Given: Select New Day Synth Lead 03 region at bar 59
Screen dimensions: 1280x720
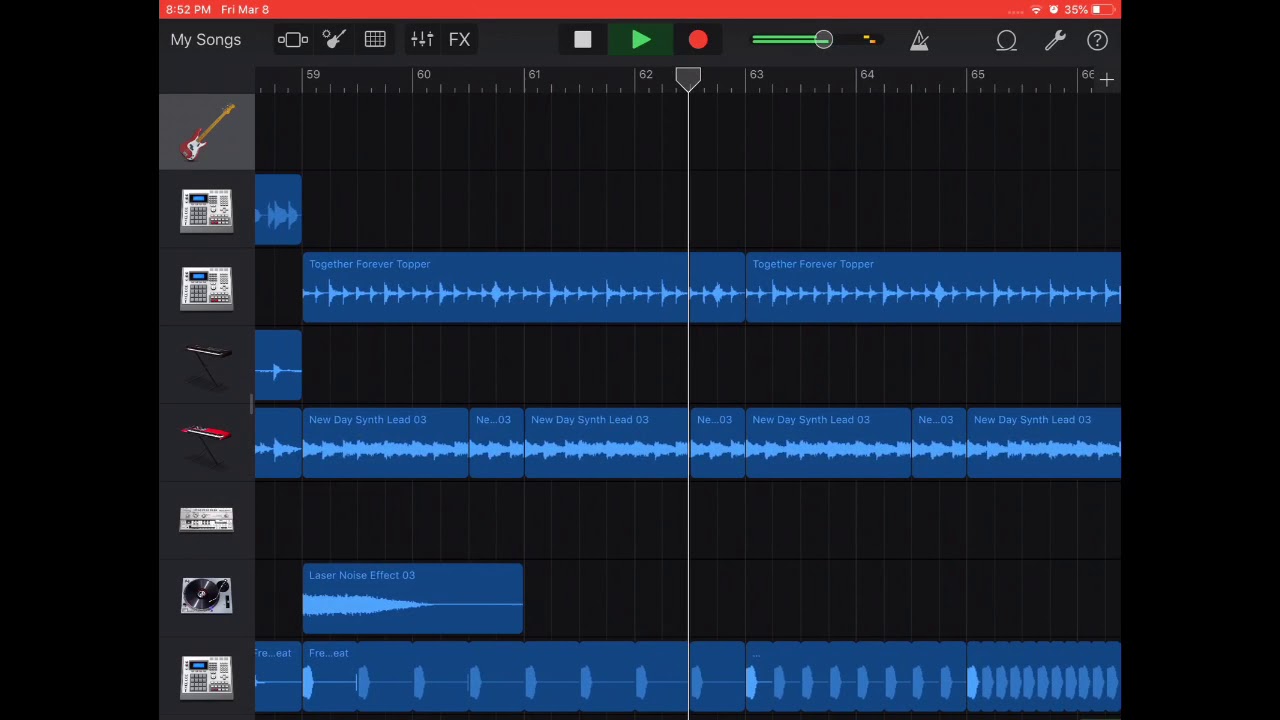Looking at the screenshot, I should point(385,444).
